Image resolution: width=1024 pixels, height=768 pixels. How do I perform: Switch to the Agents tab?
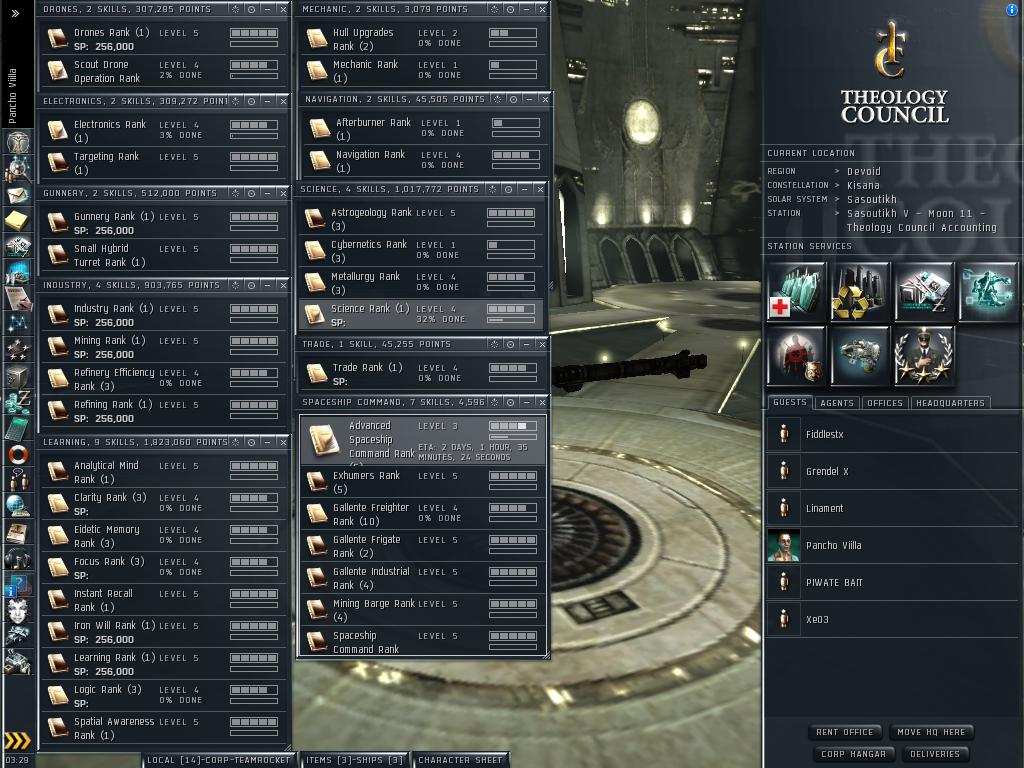[837, 403]
